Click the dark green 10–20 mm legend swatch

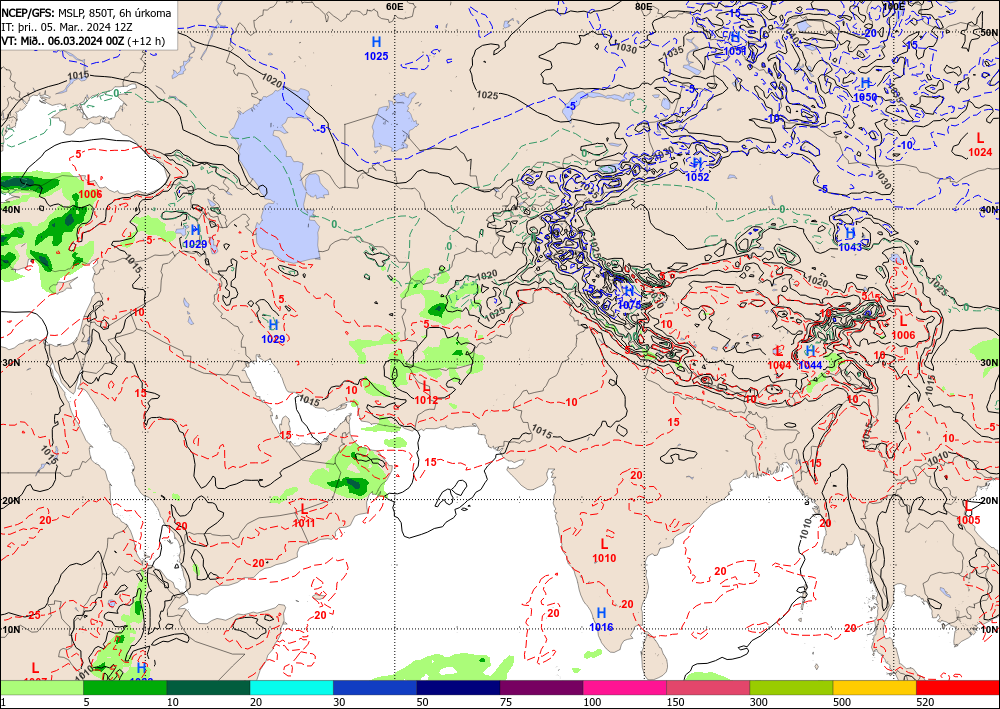pos(208,687)
